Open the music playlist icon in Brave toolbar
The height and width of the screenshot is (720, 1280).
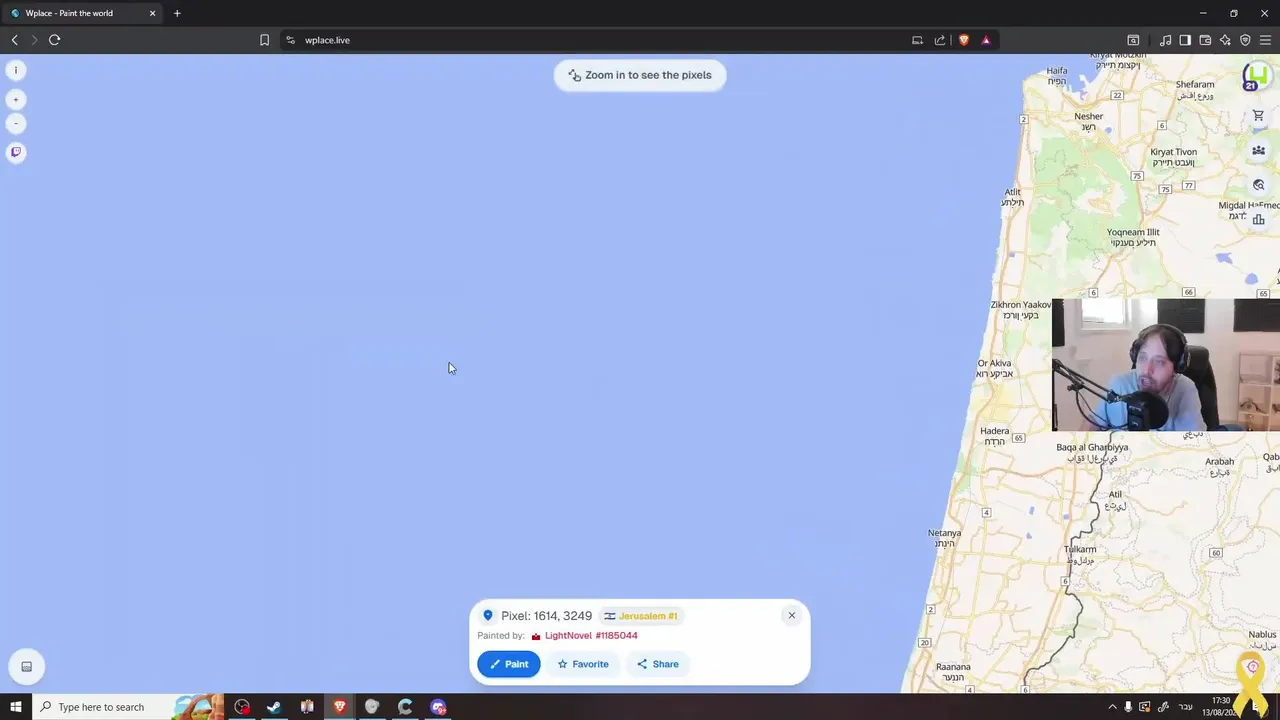click(x=1165, y=40)
